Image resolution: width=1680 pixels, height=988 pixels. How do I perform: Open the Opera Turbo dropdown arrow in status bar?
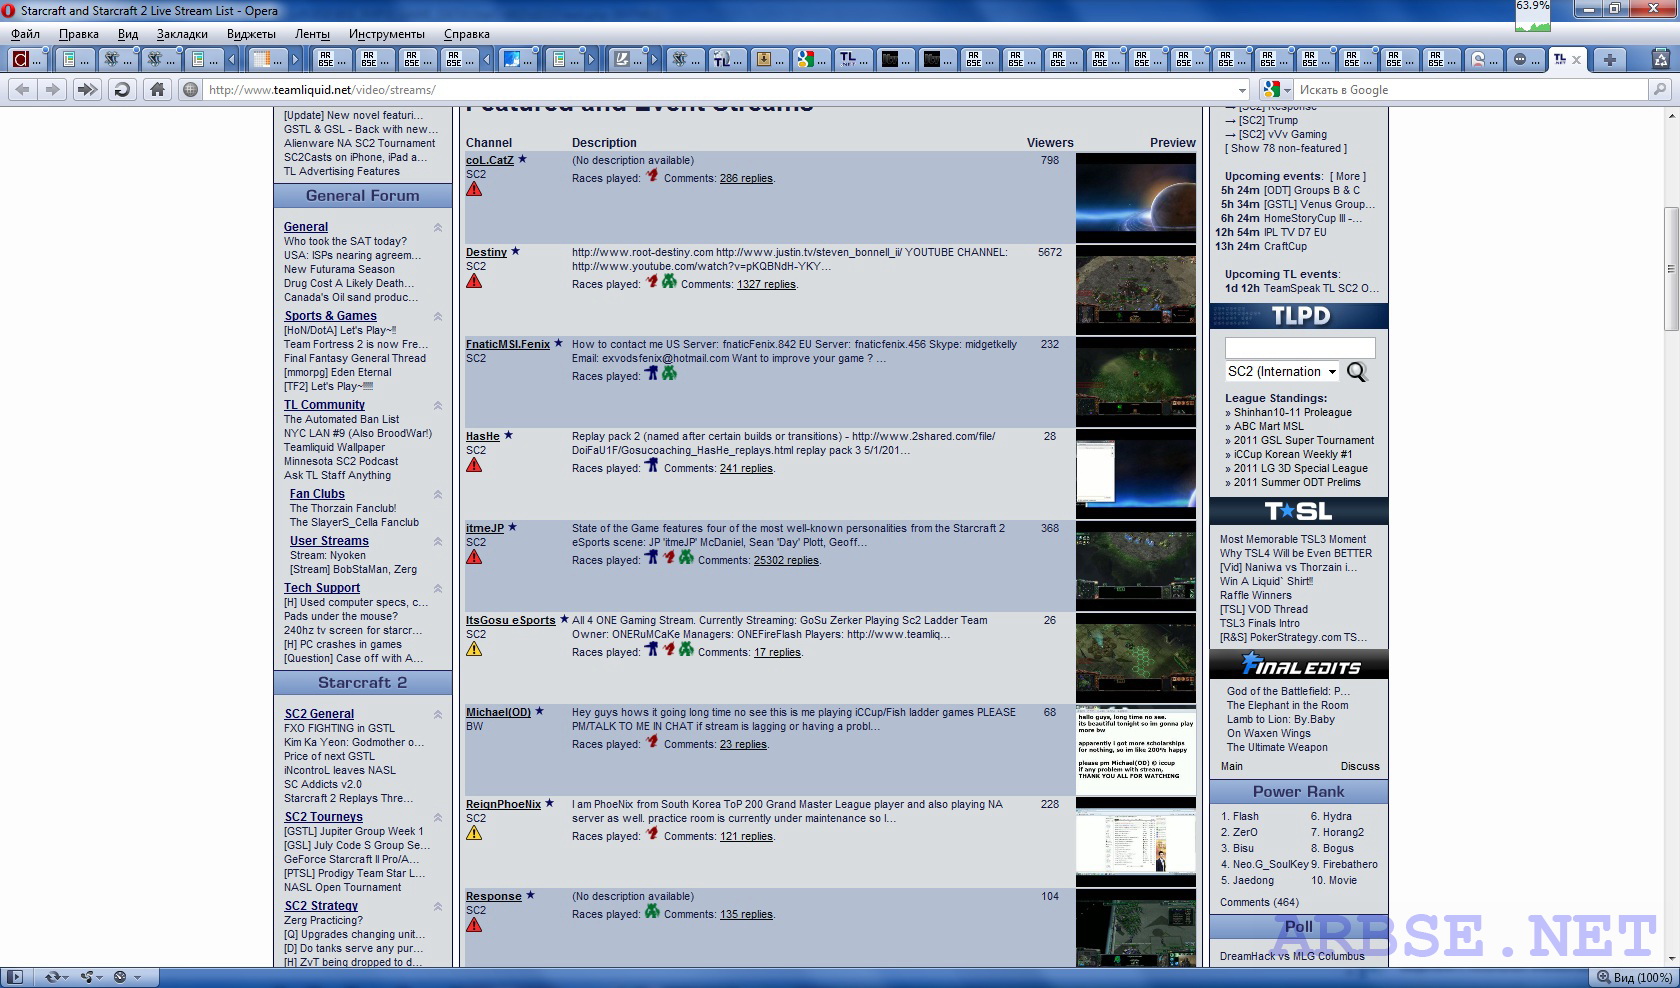pyautogui.click(x=137, y=977)
